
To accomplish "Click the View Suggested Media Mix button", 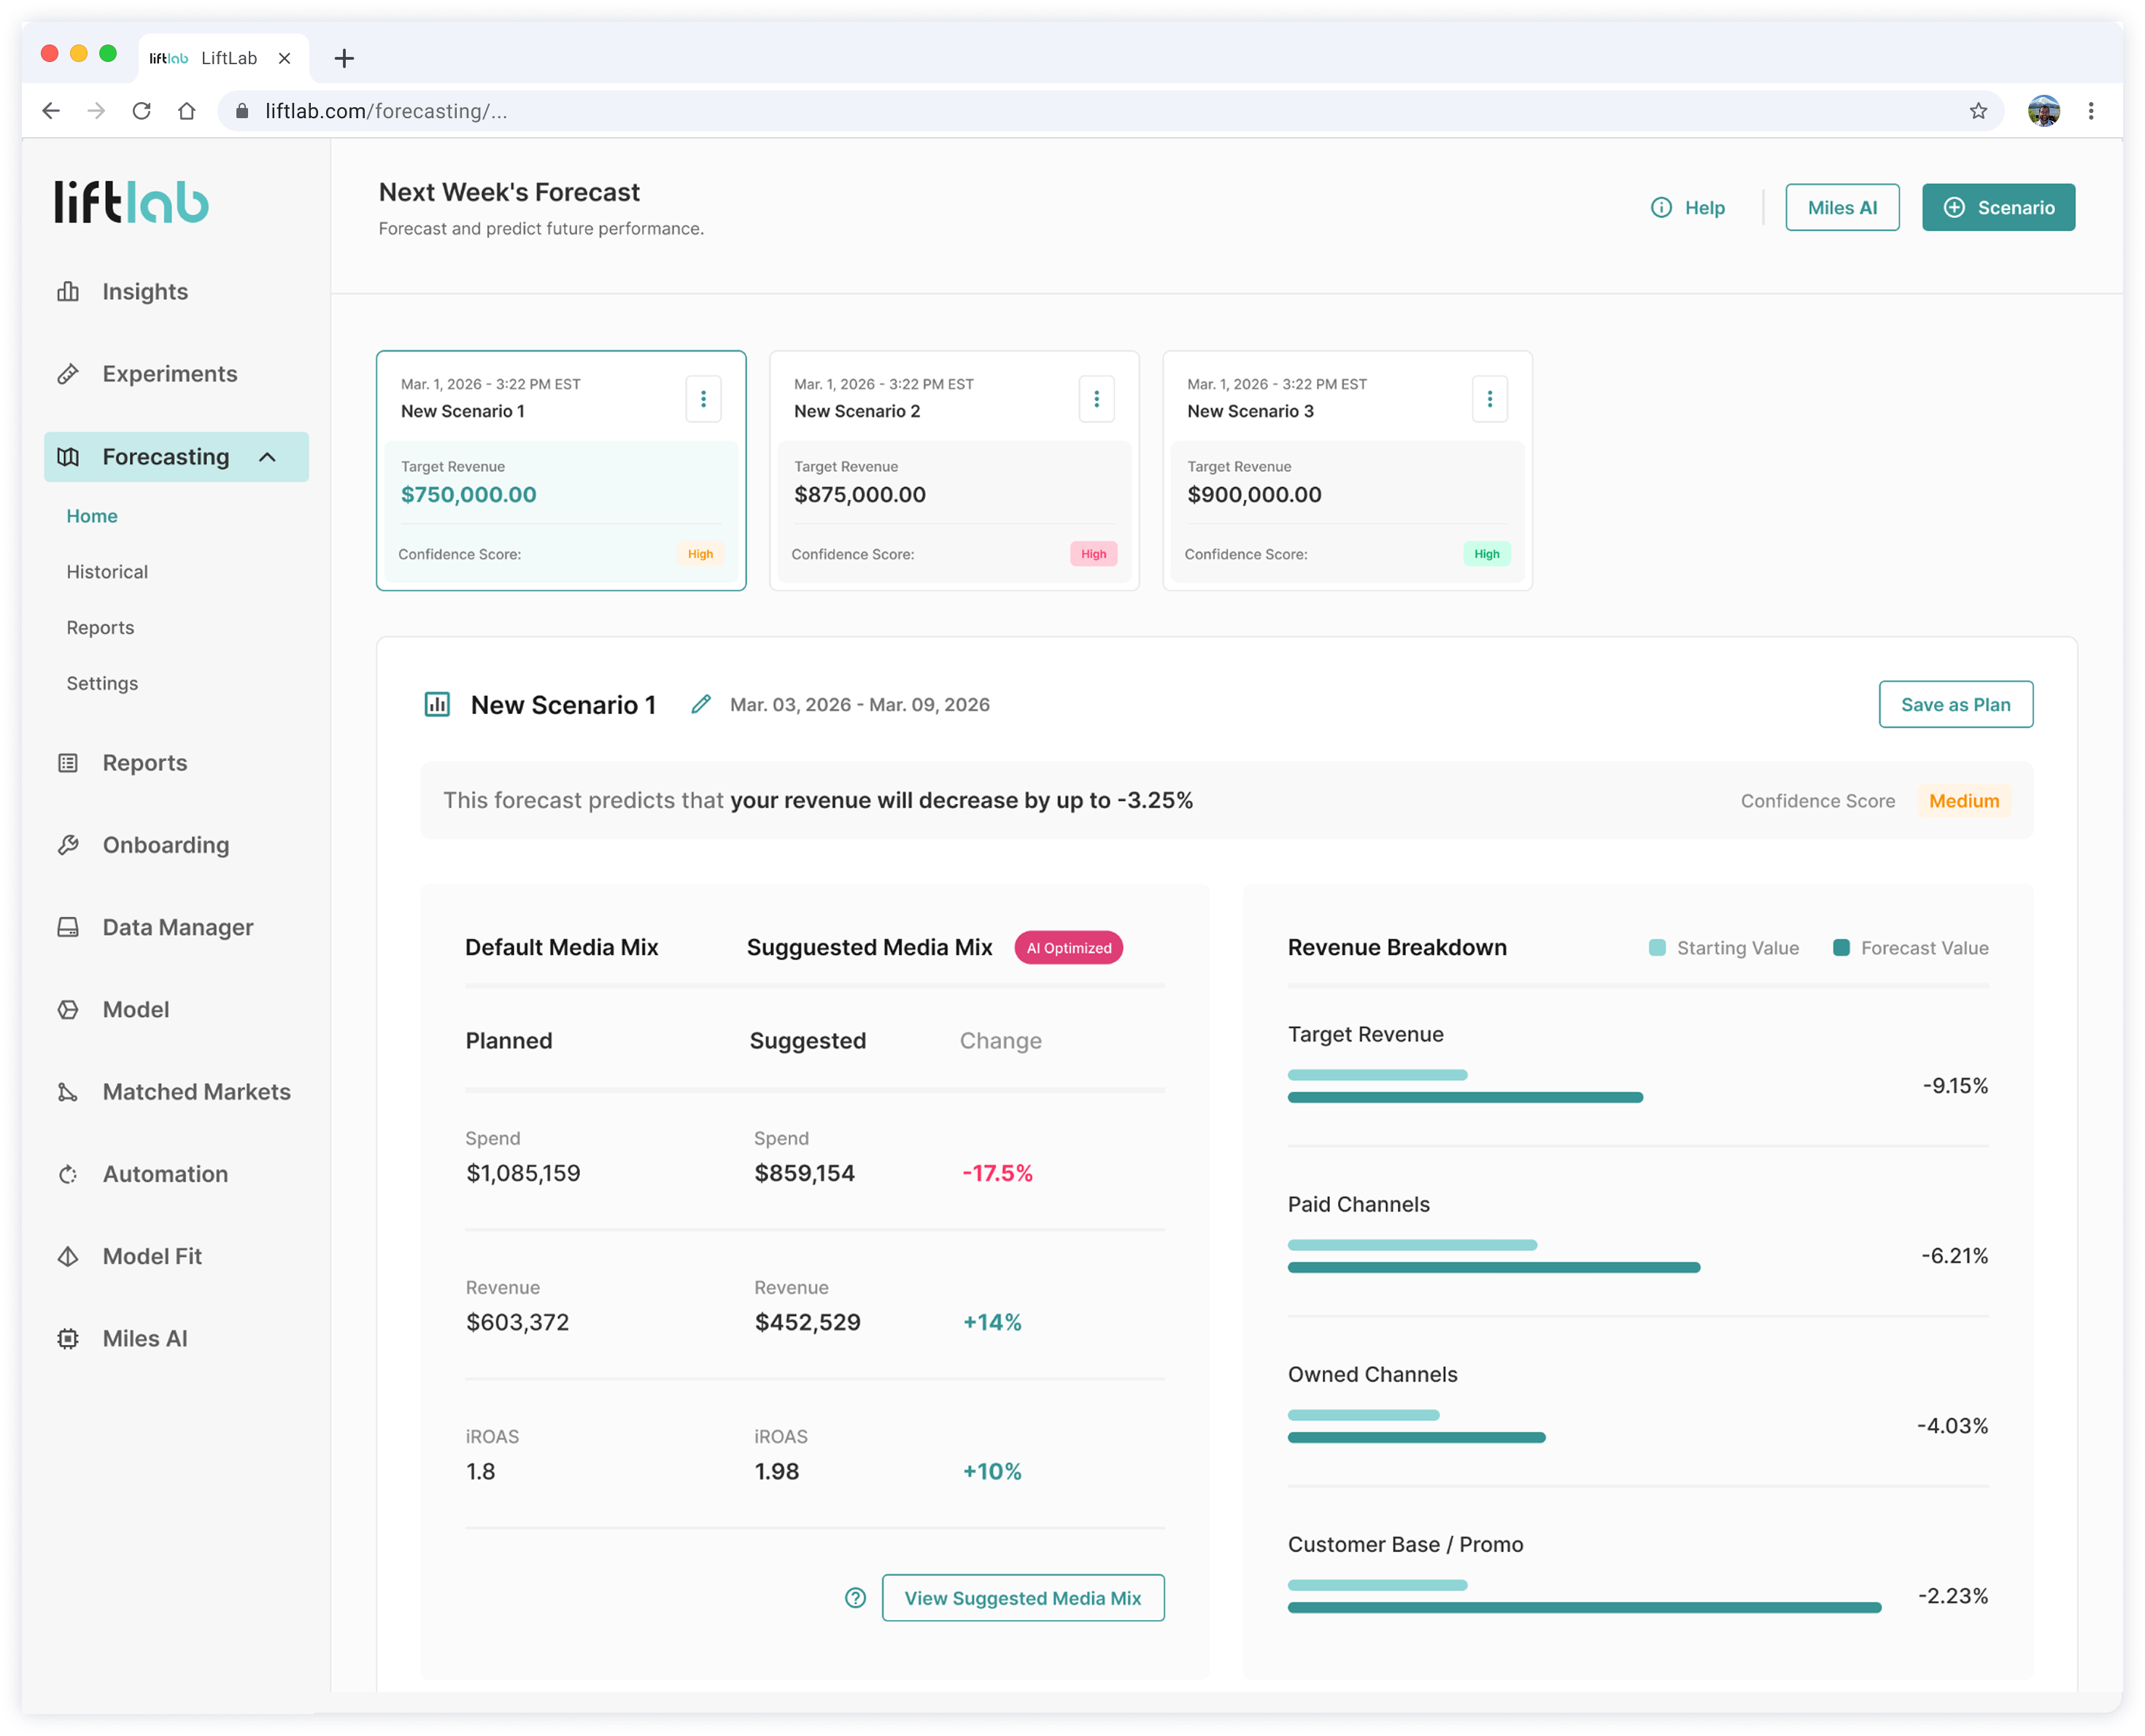I will [x=1022, y=1598].
